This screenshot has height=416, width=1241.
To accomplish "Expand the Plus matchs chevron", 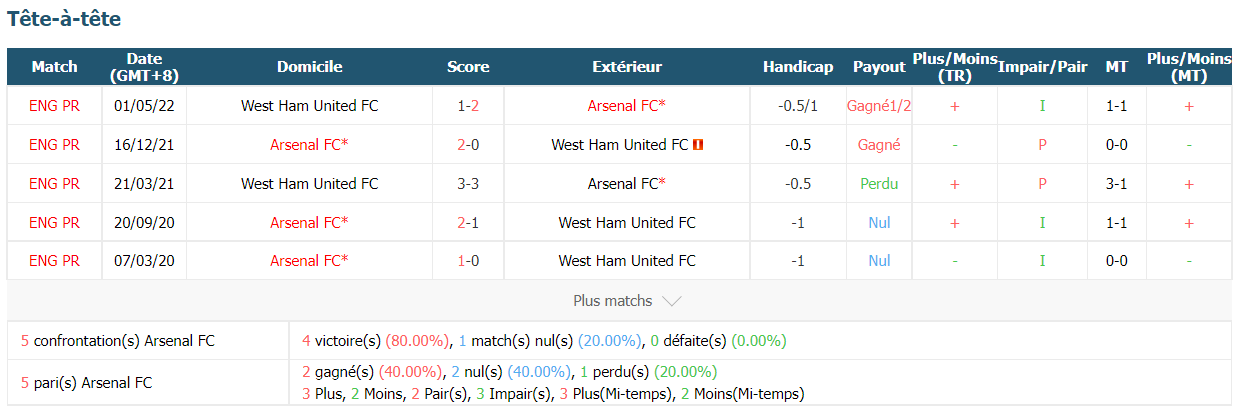I will tap(672, 301).
